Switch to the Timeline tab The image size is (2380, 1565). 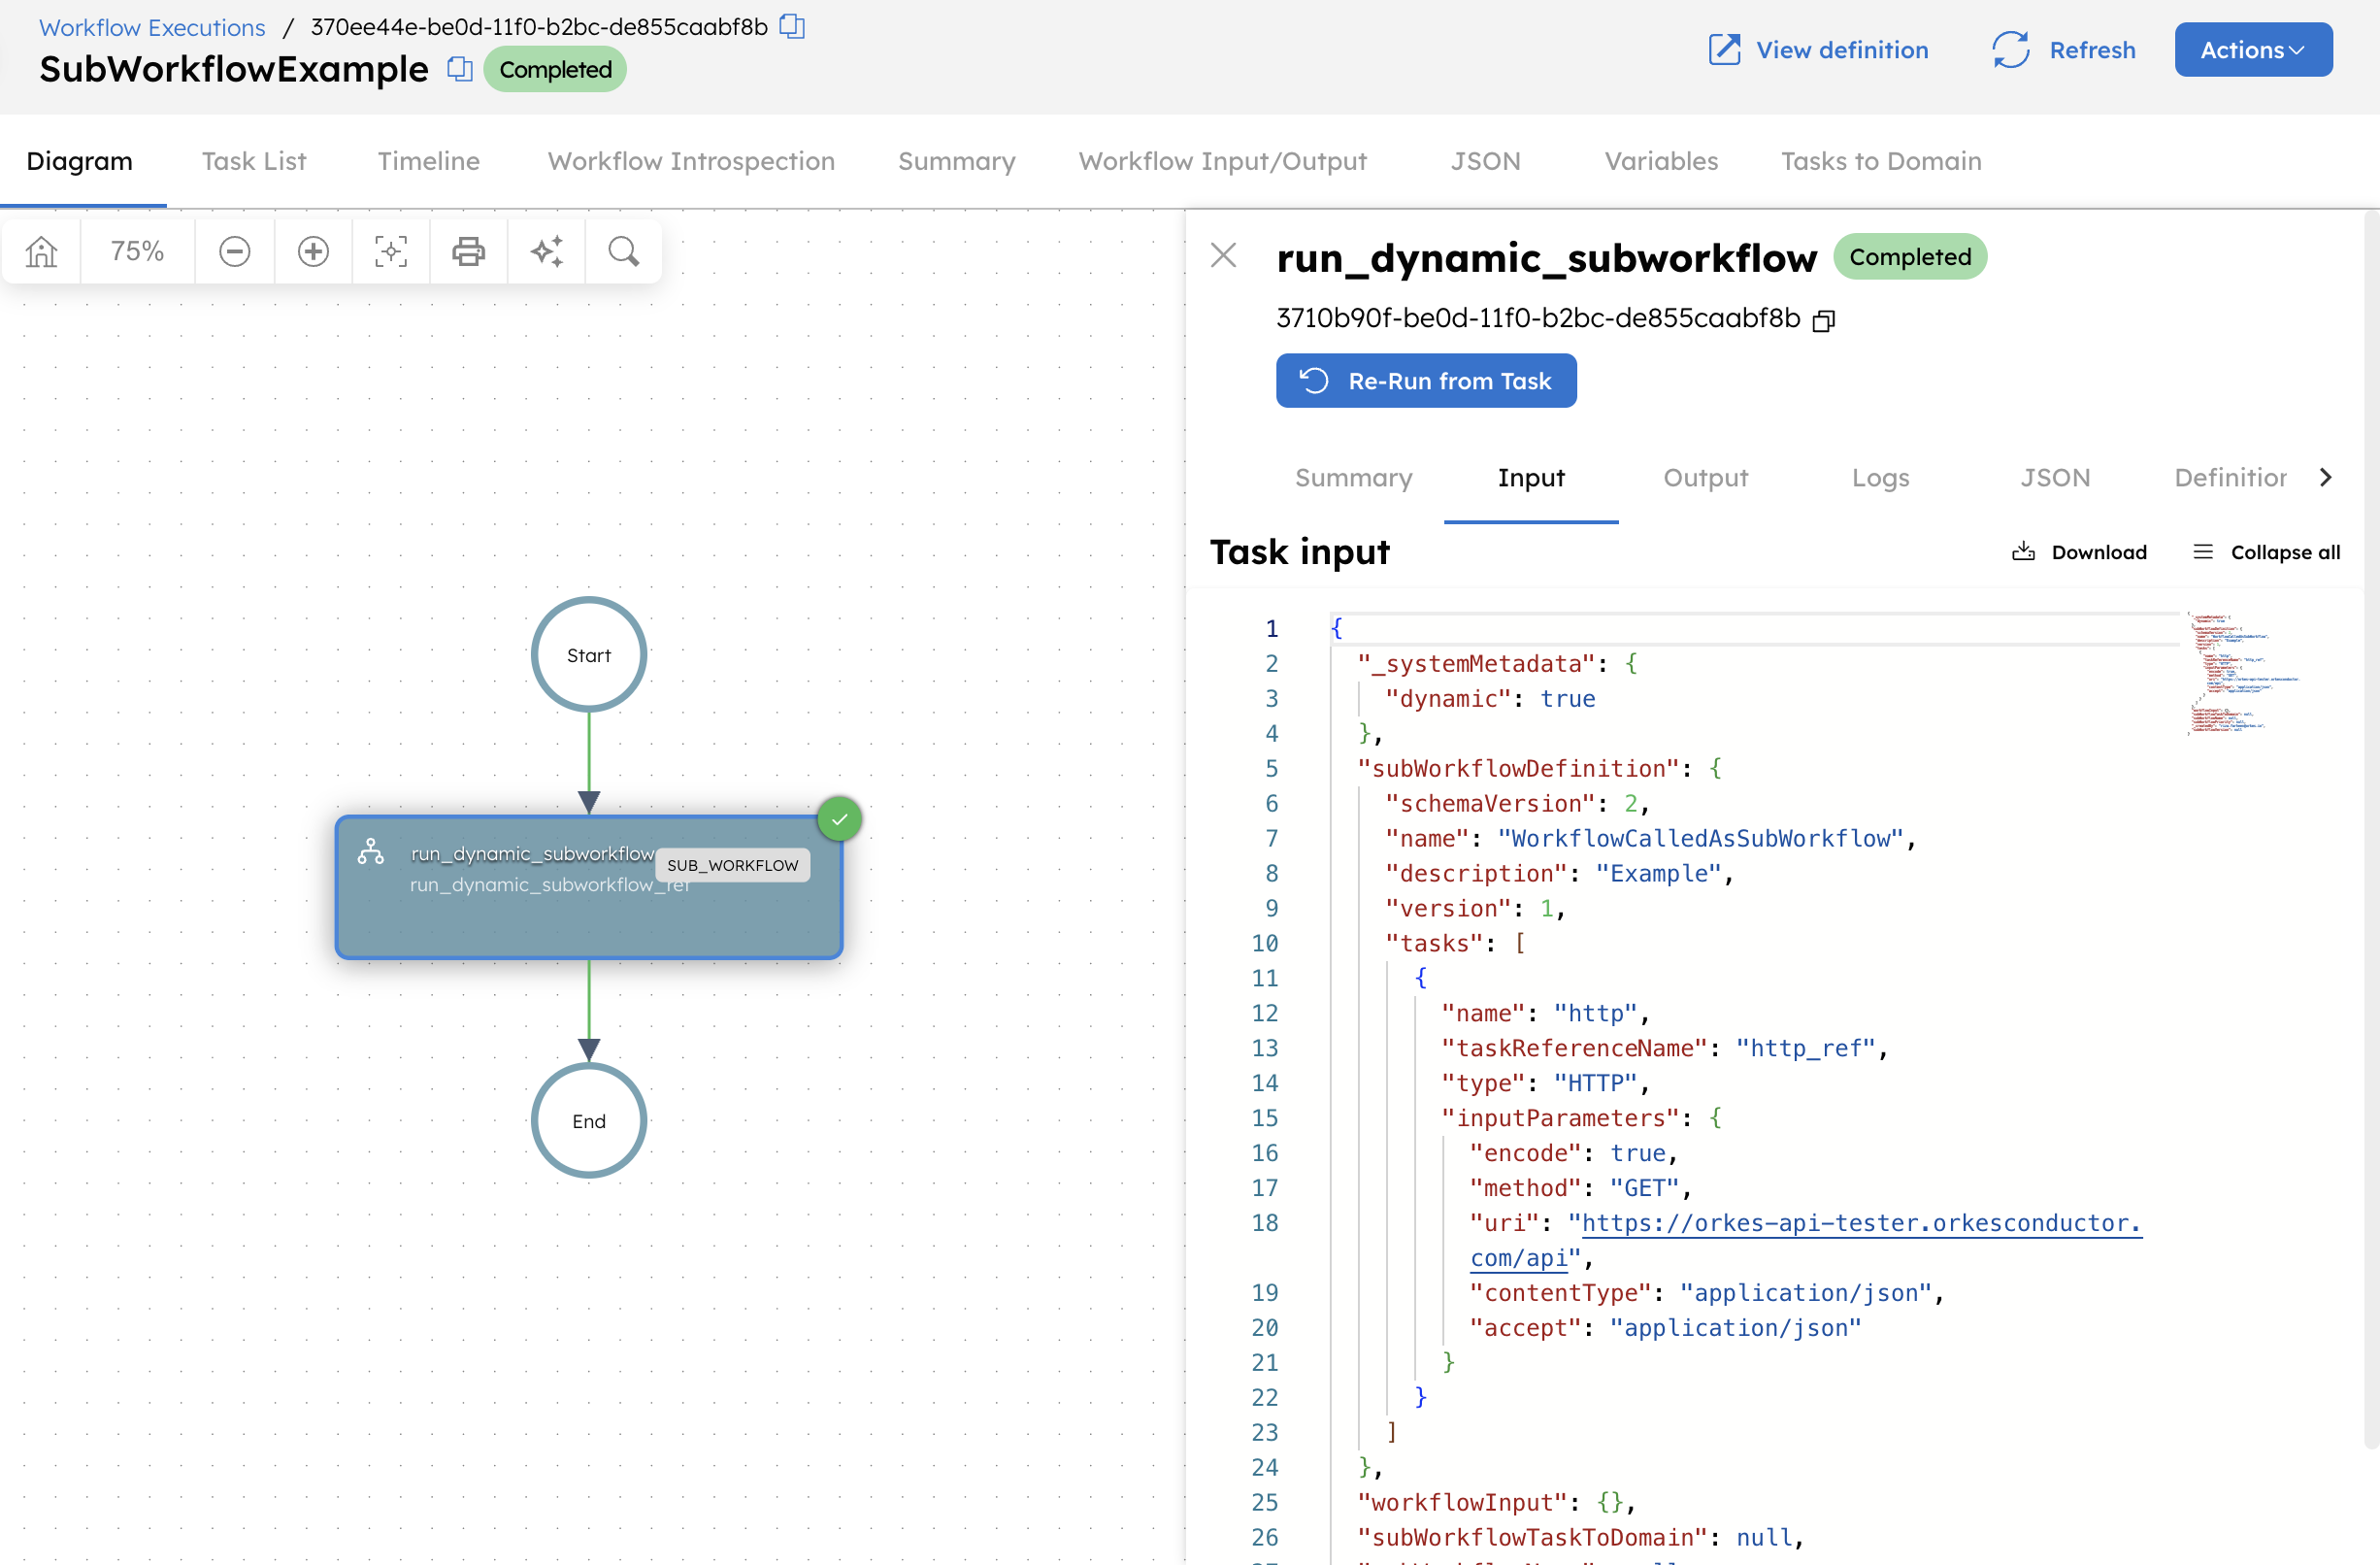point(428,161)
